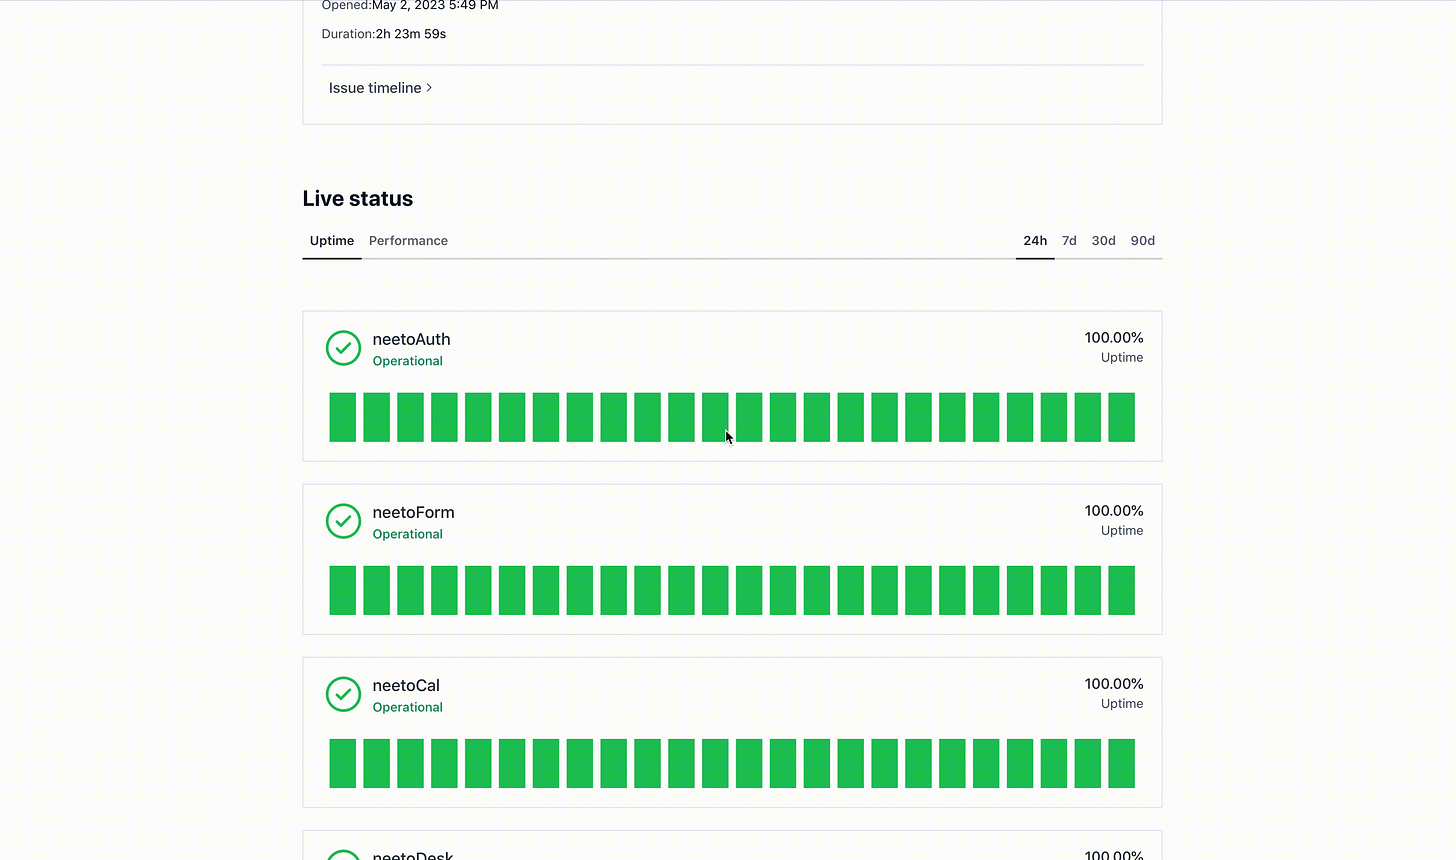1456x860 pixels.
Task: Open the Issue timeline link
Action: [x=380, y=88]
